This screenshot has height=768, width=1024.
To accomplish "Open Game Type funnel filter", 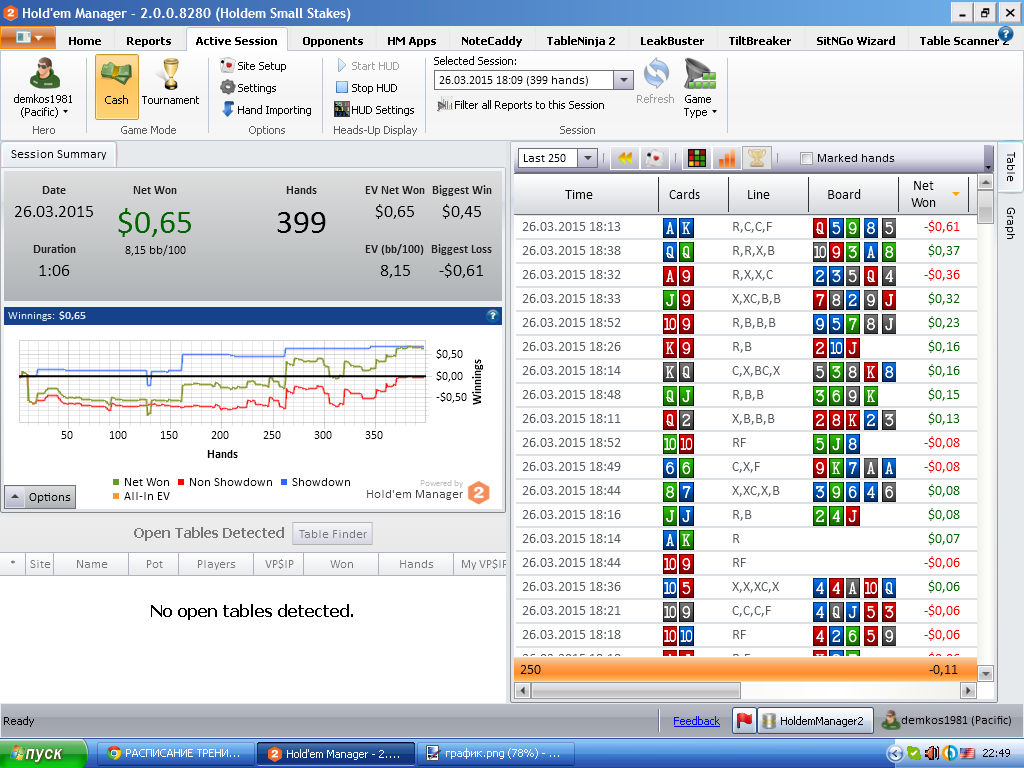I will pyautogui.click(x=699, y=74).
